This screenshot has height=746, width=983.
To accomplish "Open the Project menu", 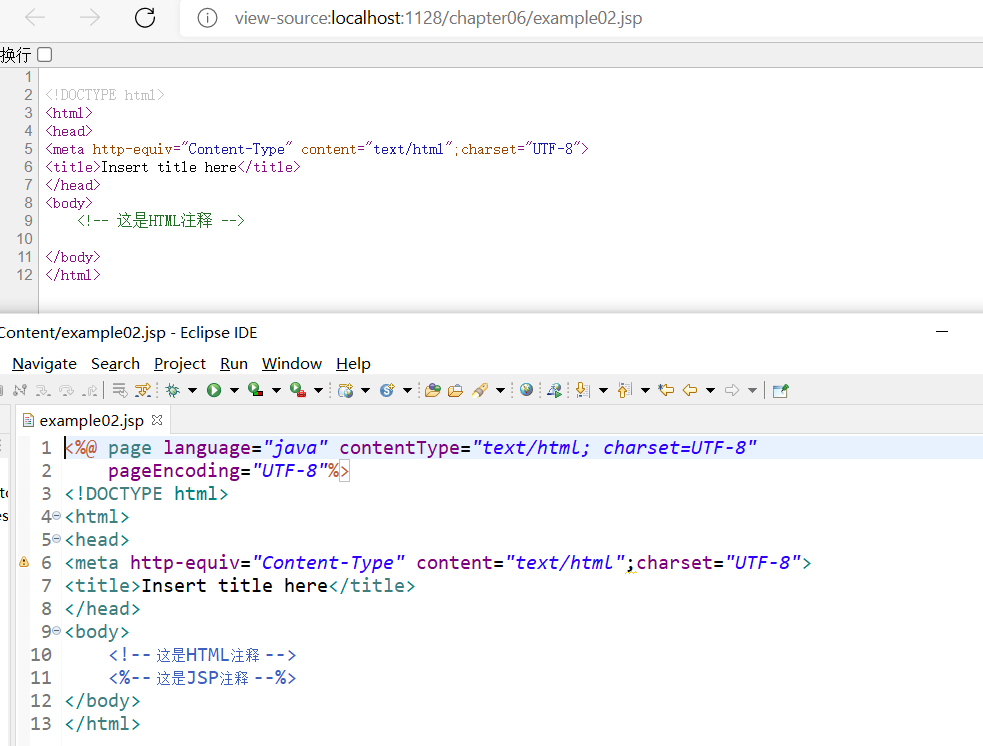I will (180, 364).
